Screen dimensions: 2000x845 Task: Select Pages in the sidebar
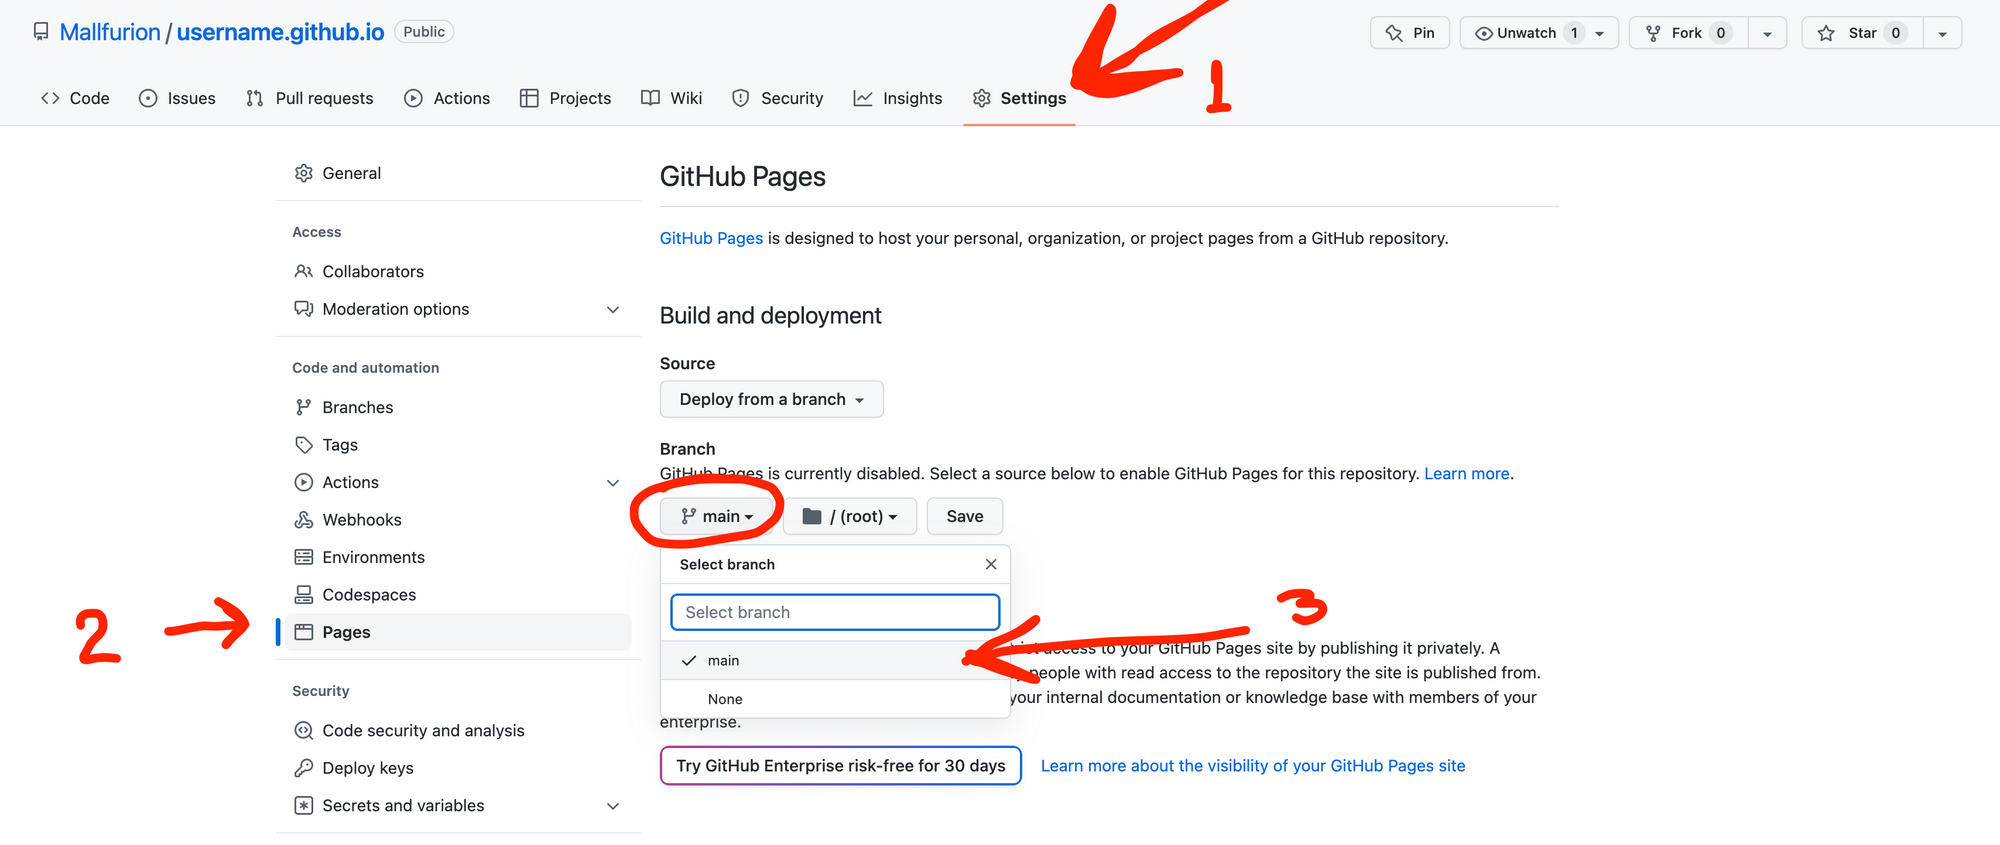click(x=458, y=632)
